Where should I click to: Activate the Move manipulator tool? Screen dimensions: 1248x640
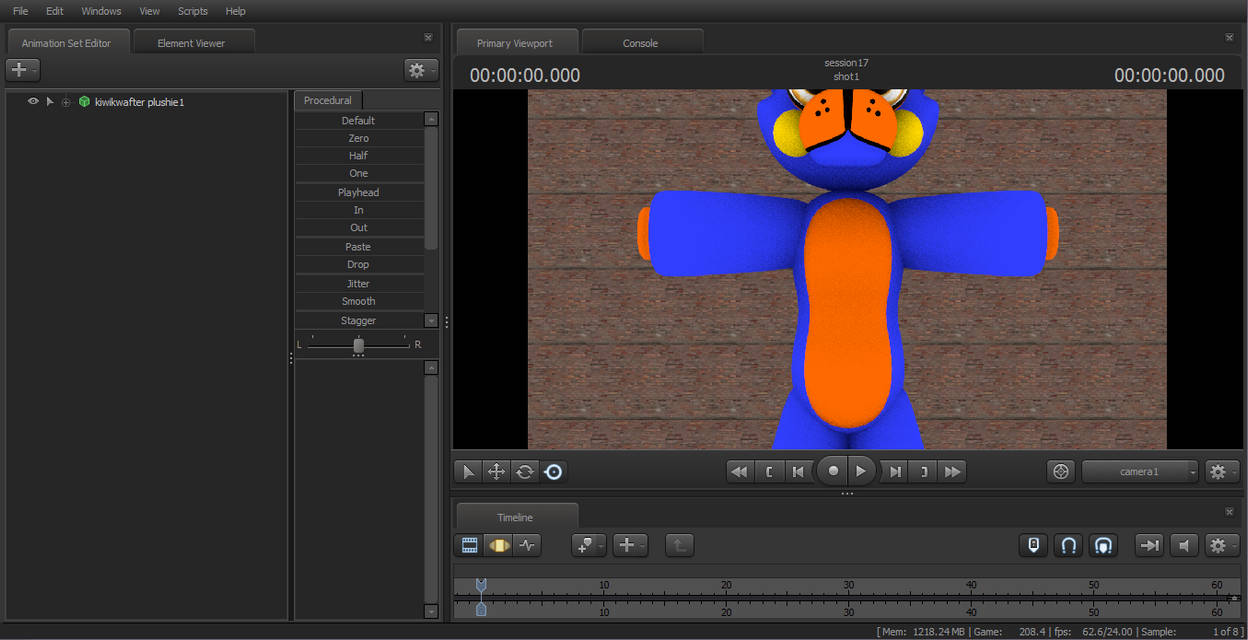[496, 471]
